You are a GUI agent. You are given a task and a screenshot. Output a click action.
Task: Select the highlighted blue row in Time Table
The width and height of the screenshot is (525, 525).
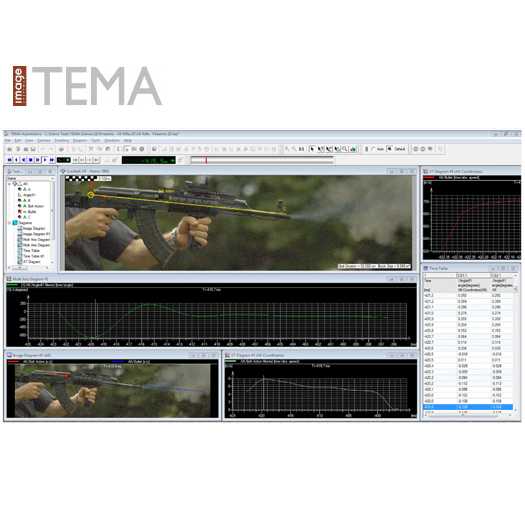(468, 407)
